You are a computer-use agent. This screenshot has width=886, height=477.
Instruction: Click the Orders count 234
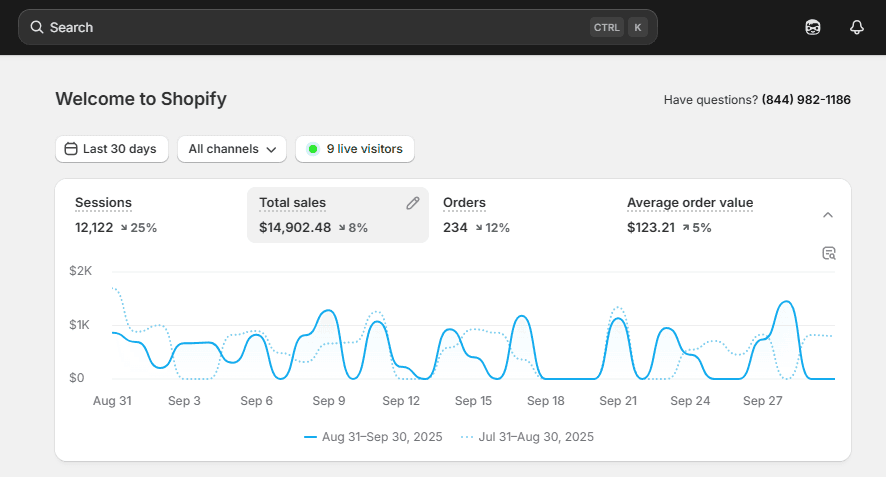pos(455,228)
